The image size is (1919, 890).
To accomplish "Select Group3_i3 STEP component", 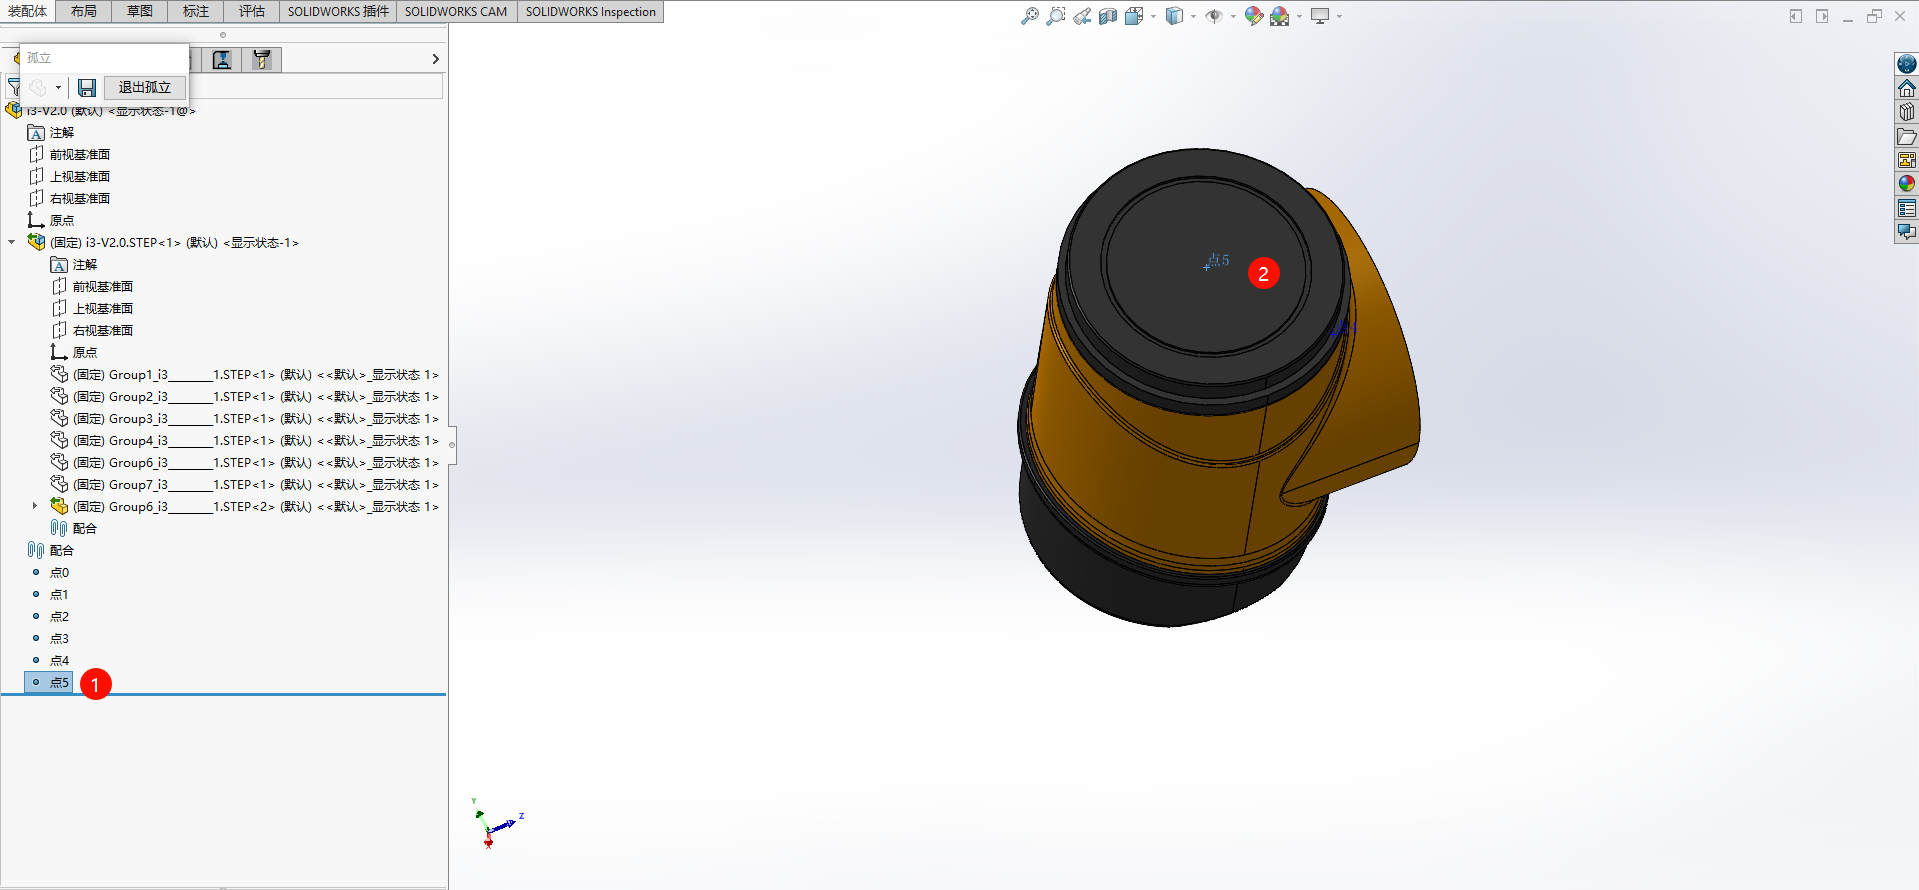I will [x=245, y=418].
